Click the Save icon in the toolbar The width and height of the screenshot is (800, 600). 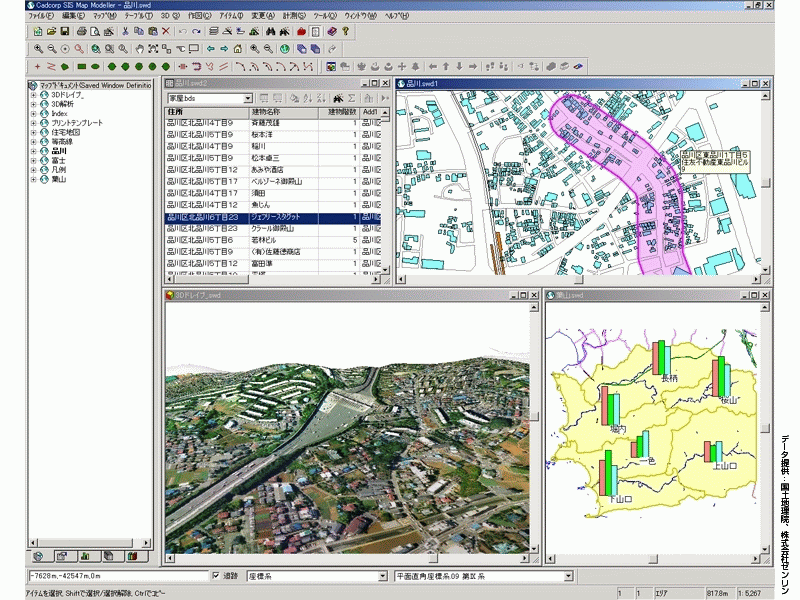click(x=67, y=31)
